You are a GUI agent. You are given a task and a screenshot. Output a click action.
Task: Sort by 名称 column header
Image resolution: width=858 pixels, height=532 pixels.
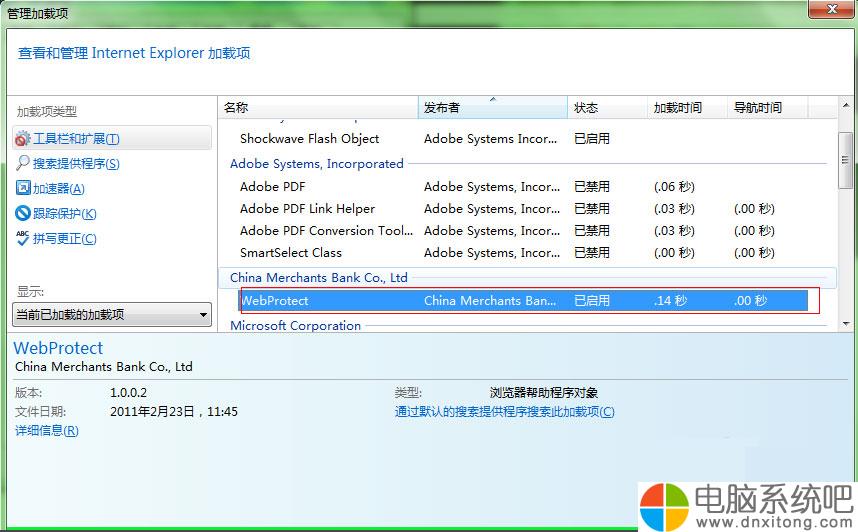(x=318, y=107)
